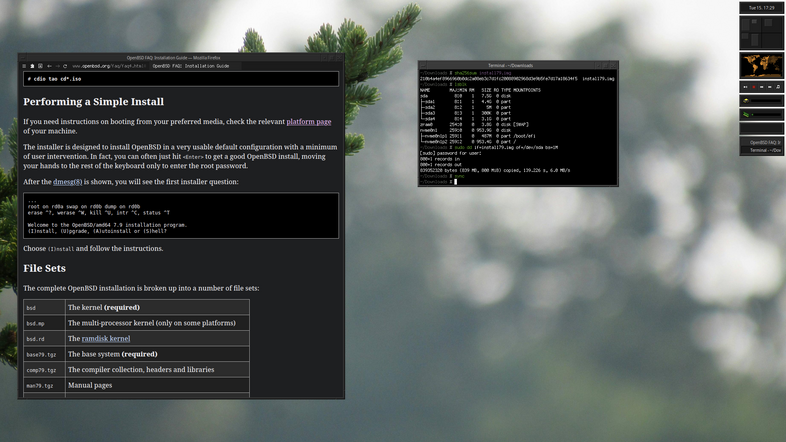
Task: Click the music note icon in media controls
Action: click(x=778, y=87)
